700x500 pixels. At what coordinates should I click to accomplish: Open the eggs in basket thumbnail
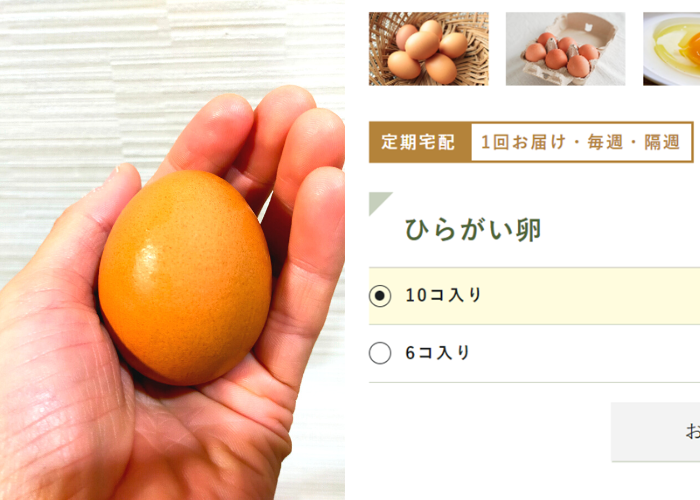pyautogui.click(x=429, y=49)
